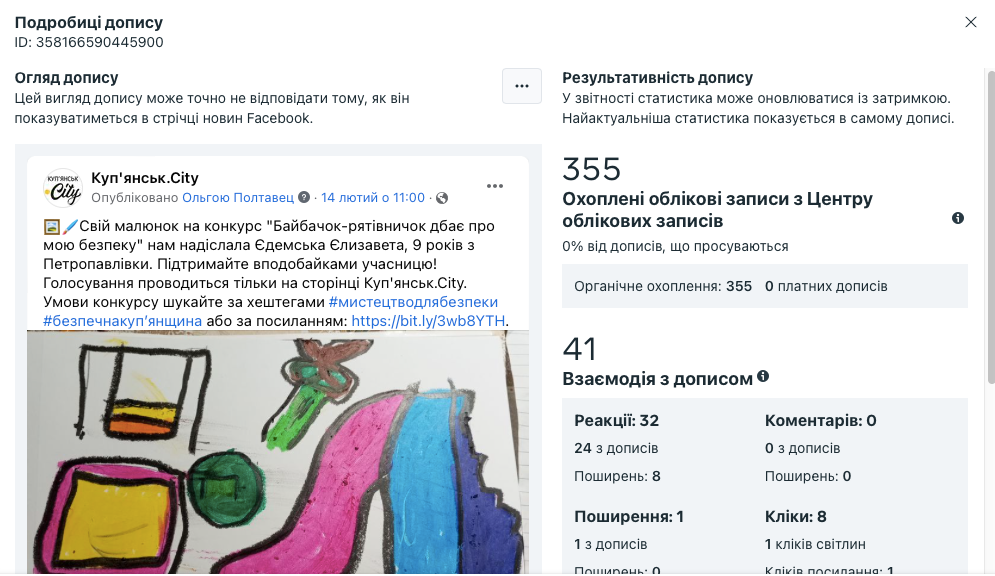Open the three-dot menu inside the post card
The image size is (995, 576).
[x=495, y=186]
